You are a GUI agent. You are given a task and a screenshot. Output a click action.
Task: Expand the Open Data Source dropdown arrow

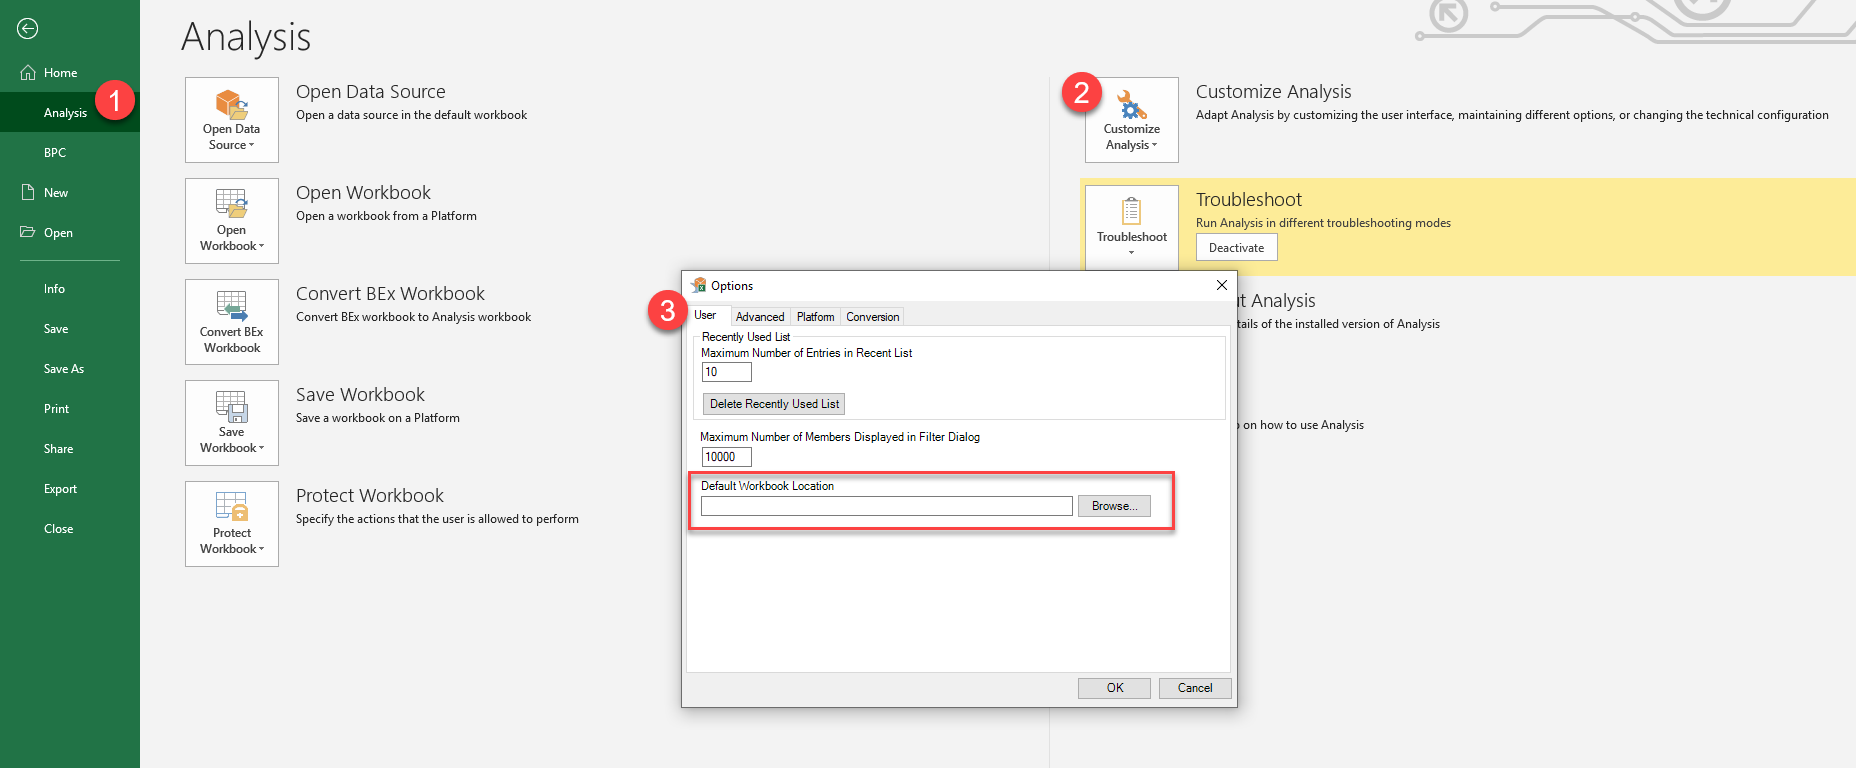pos(252,145)
